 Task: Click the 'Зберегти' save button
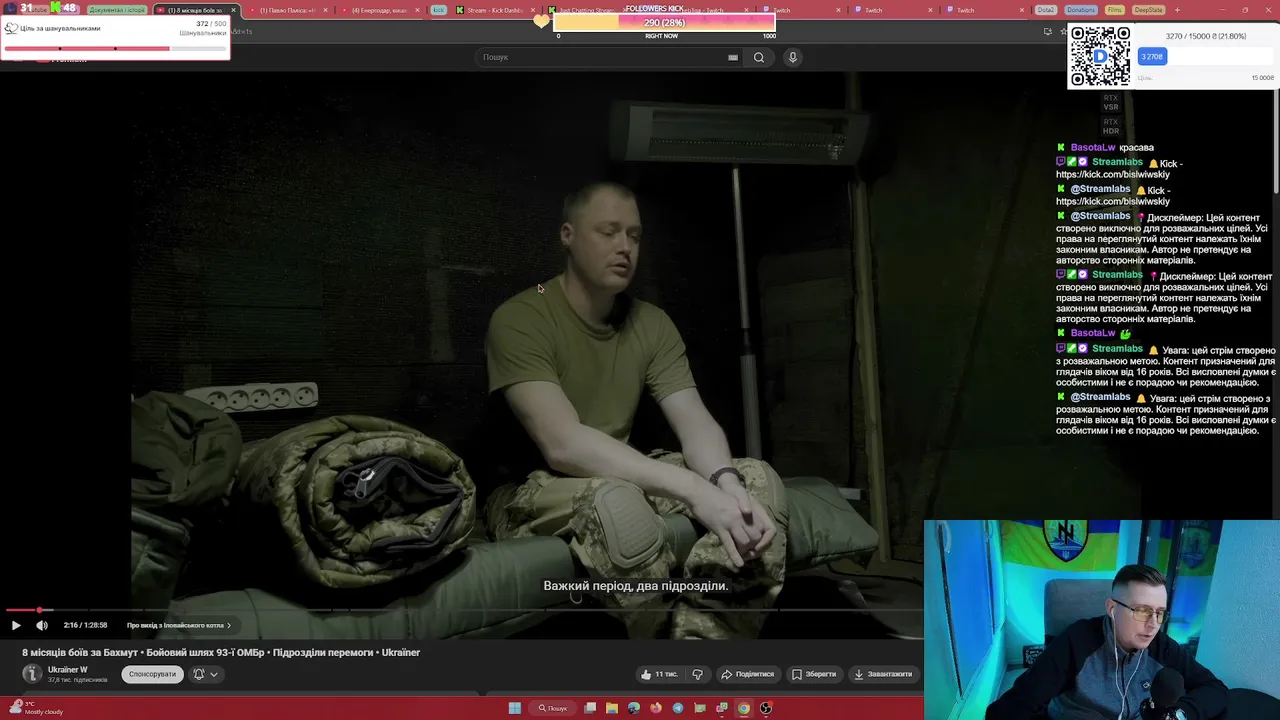(x=814, y=674)
